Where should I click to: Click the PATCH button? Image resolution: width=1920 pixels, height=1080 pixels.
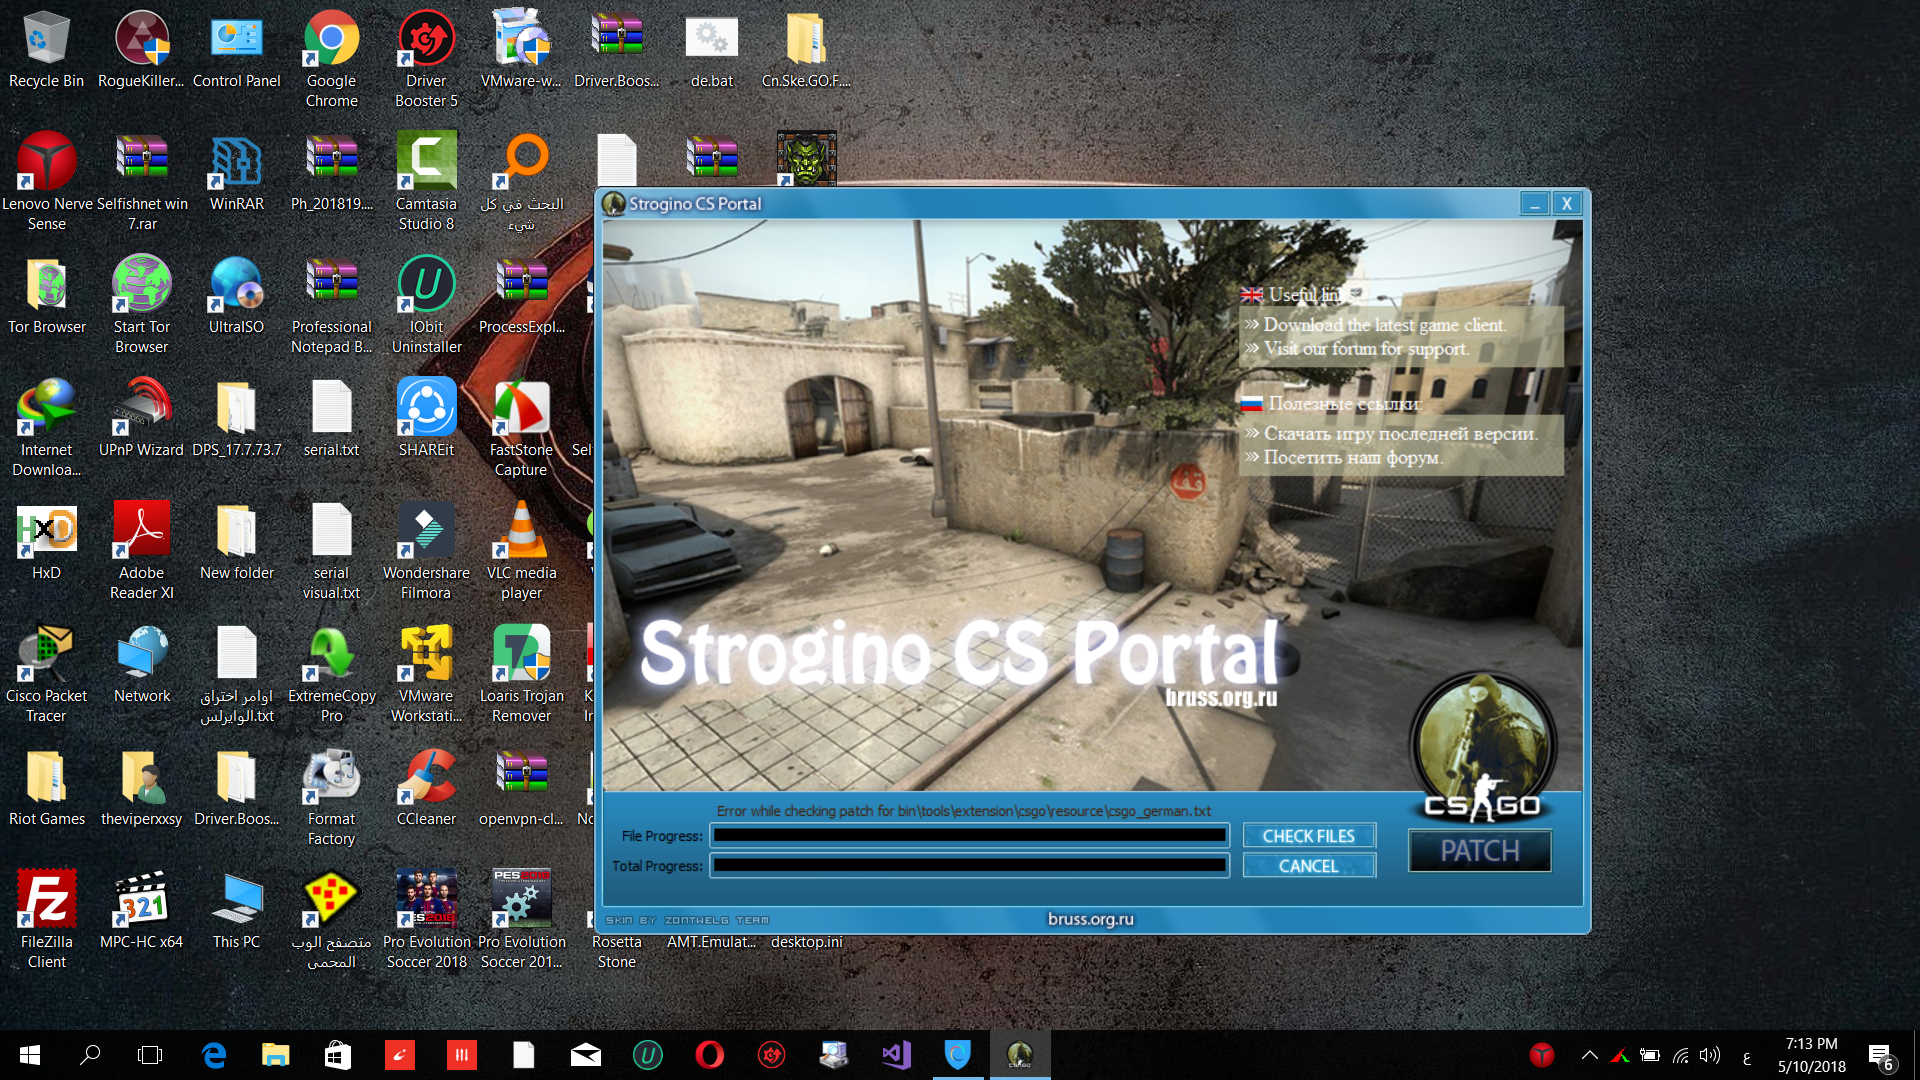coord(1480,851)
